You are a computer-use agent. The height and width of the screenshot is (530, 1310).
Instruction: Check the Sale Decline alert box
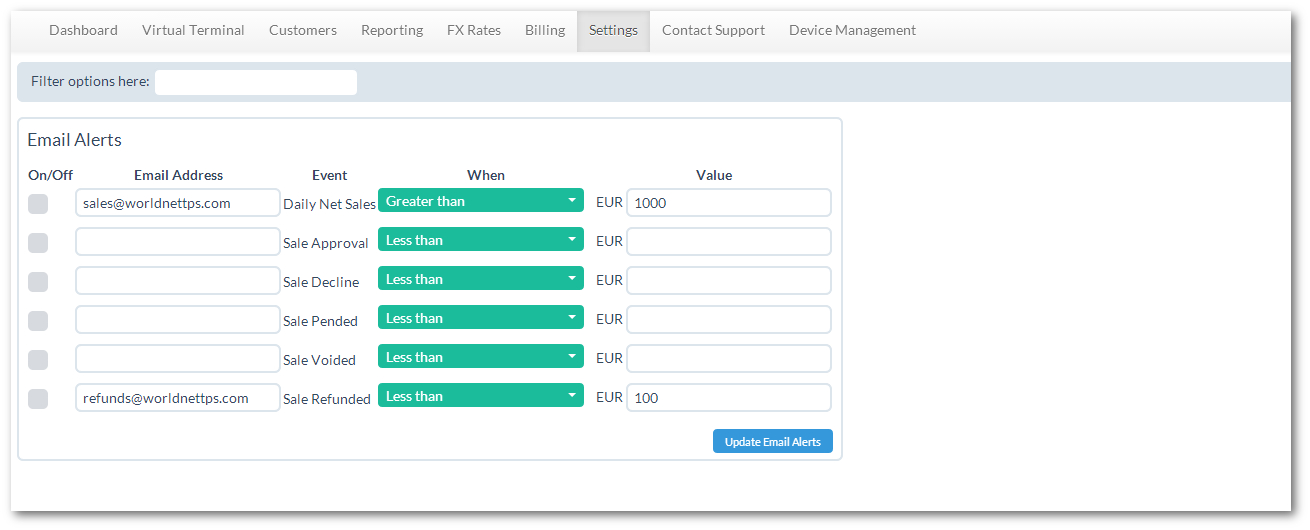(x=38, y=282)
